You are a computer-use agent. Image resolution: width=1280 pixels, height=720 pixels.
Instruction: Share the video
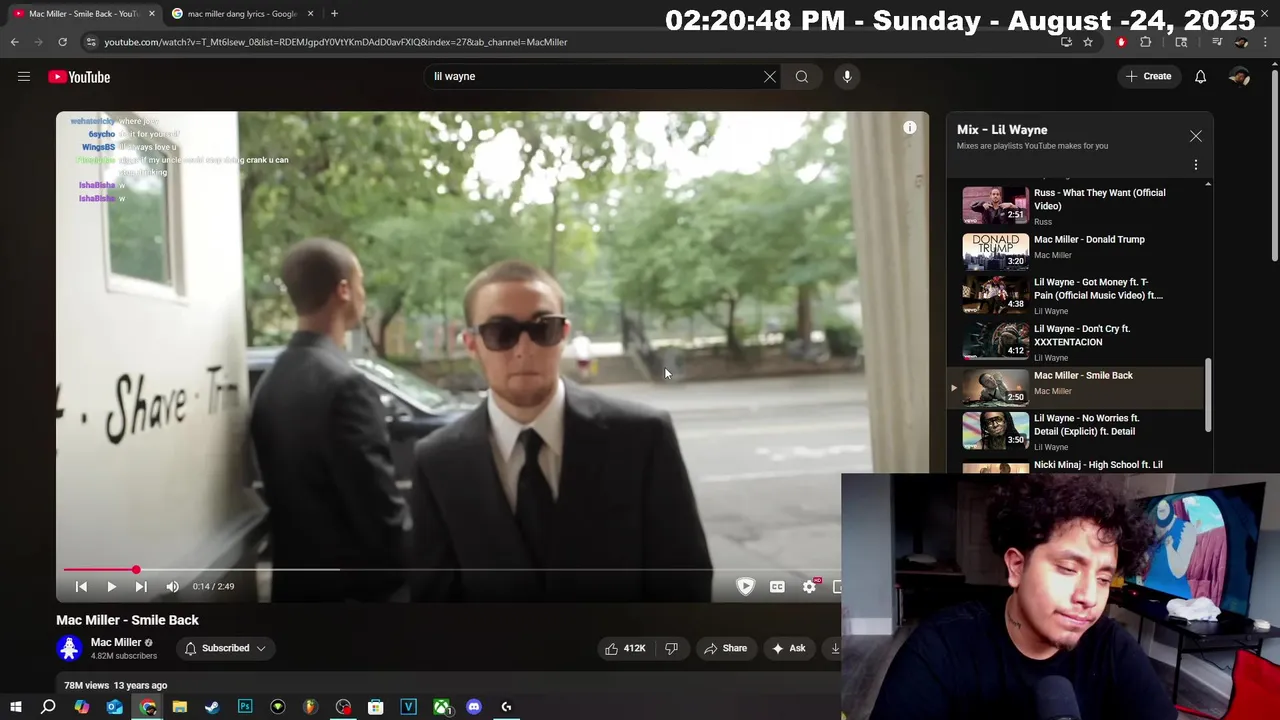pos(725,648)
